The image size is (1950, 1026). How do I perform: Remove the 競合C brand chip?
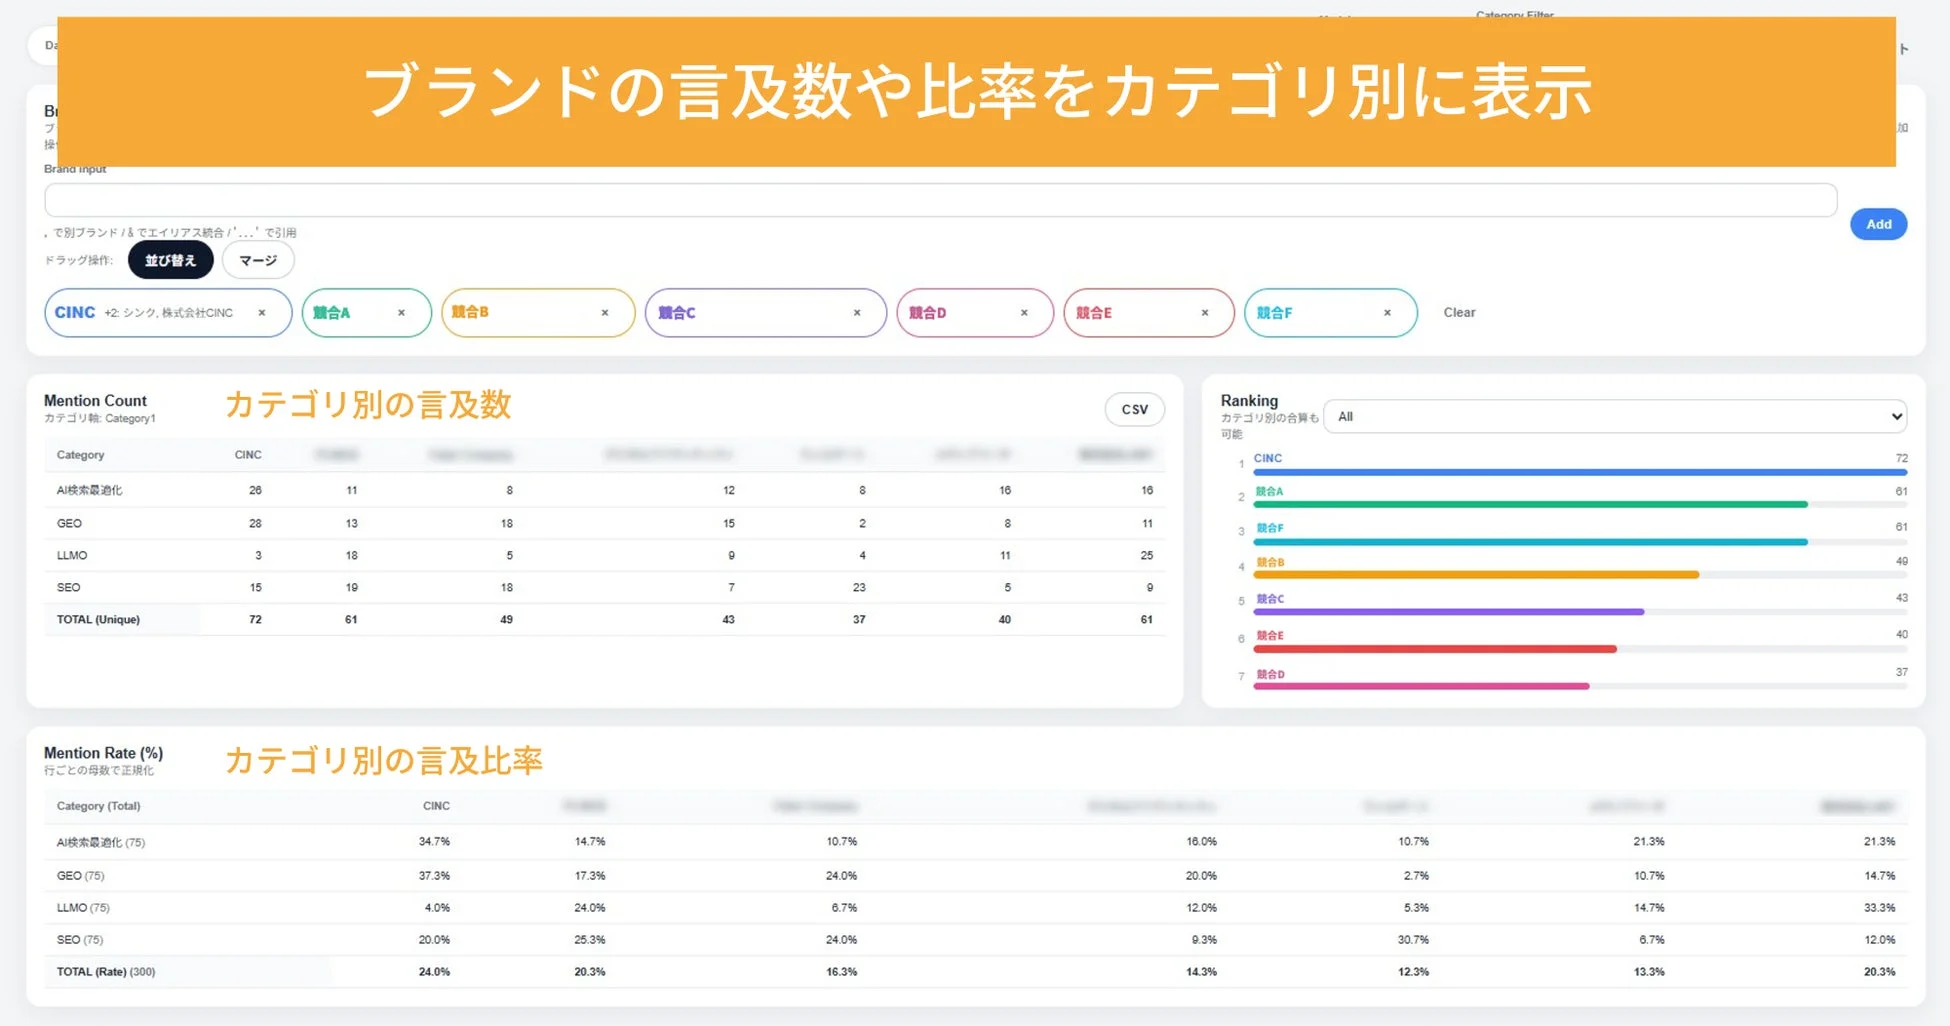856,312
